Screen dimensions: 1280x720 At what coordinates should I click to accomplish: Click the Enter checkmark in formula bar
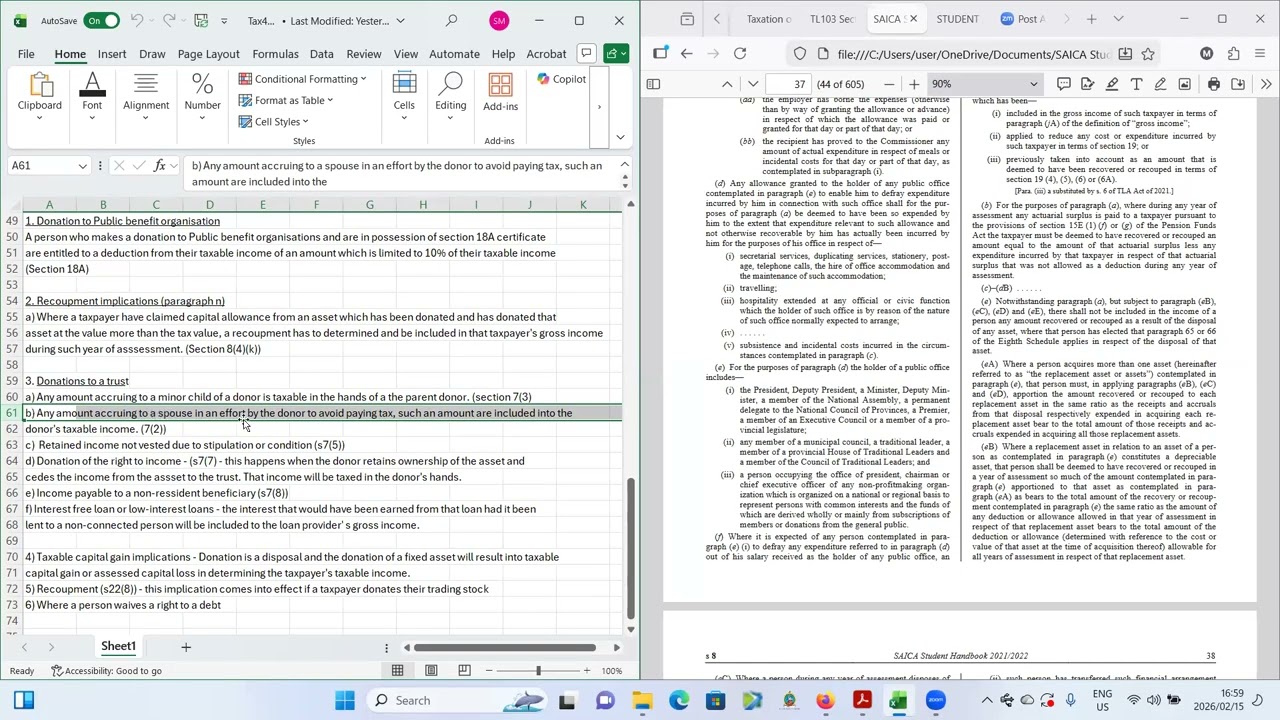tap(137, 166)
